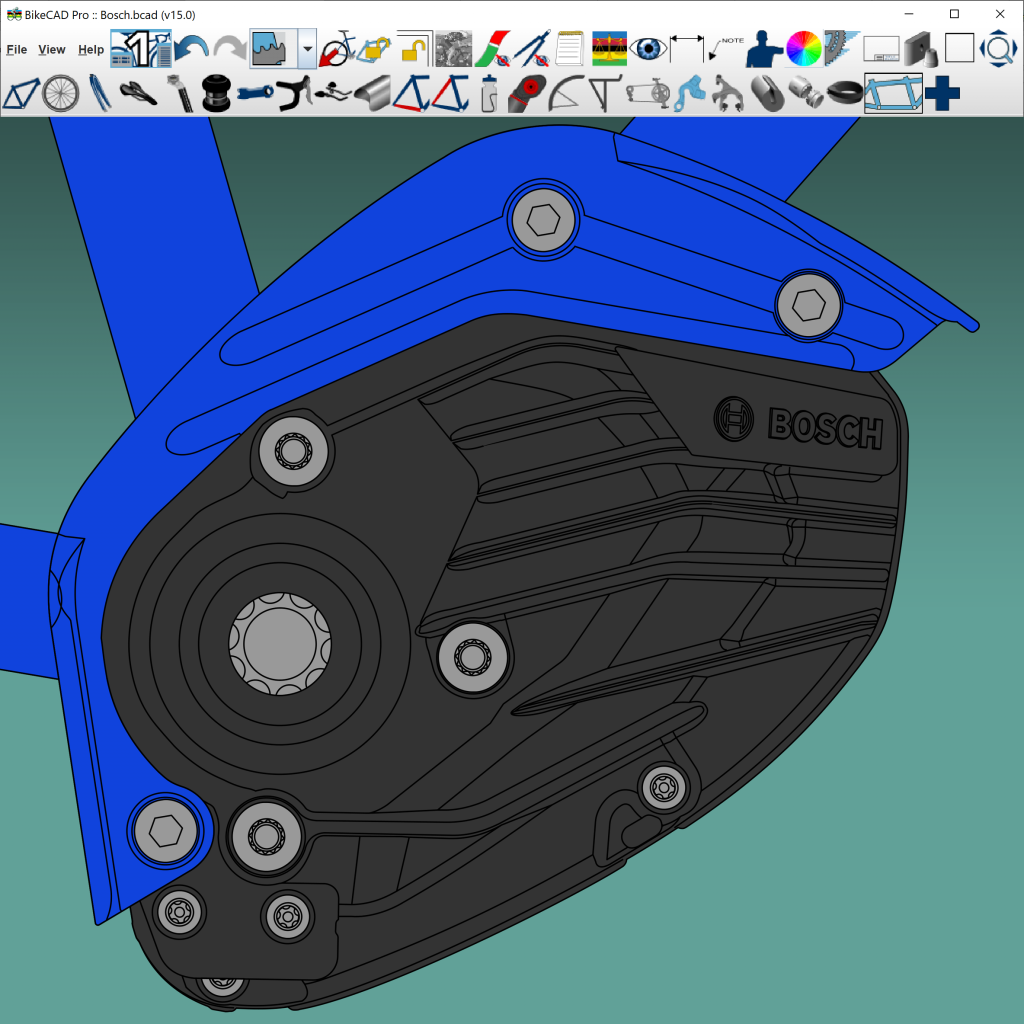Select the dimension line tool
The width and height of the screenshot is (1024, 1024).
(687, 49)
